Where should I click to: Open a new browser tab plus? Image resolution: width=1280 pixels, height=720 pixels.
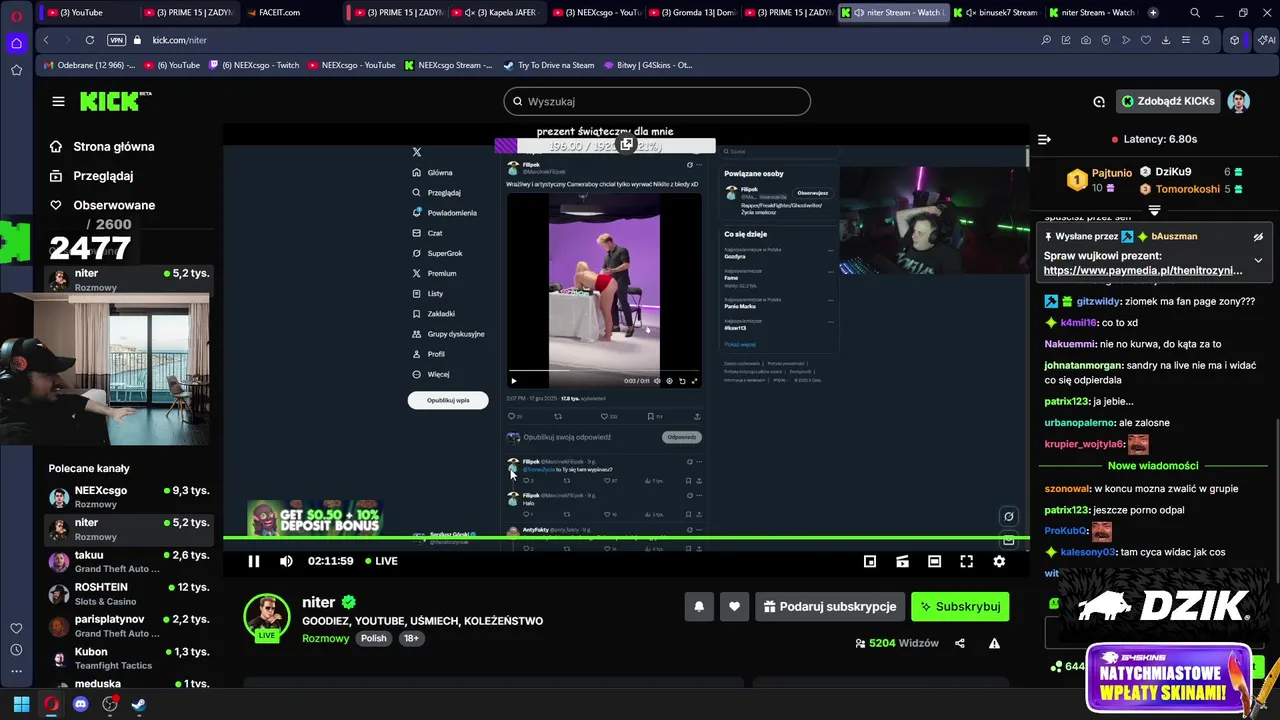[1153, 13]
